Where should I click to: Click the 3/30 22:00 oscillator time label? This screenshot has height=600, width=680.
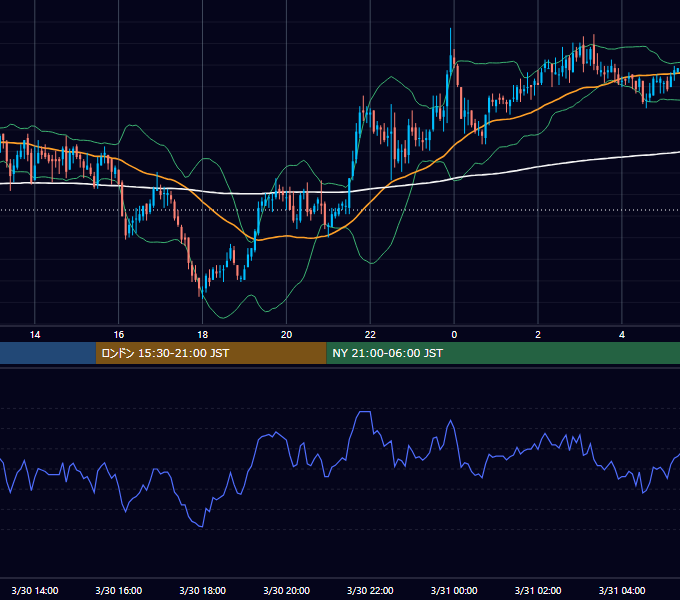(370, 590)
